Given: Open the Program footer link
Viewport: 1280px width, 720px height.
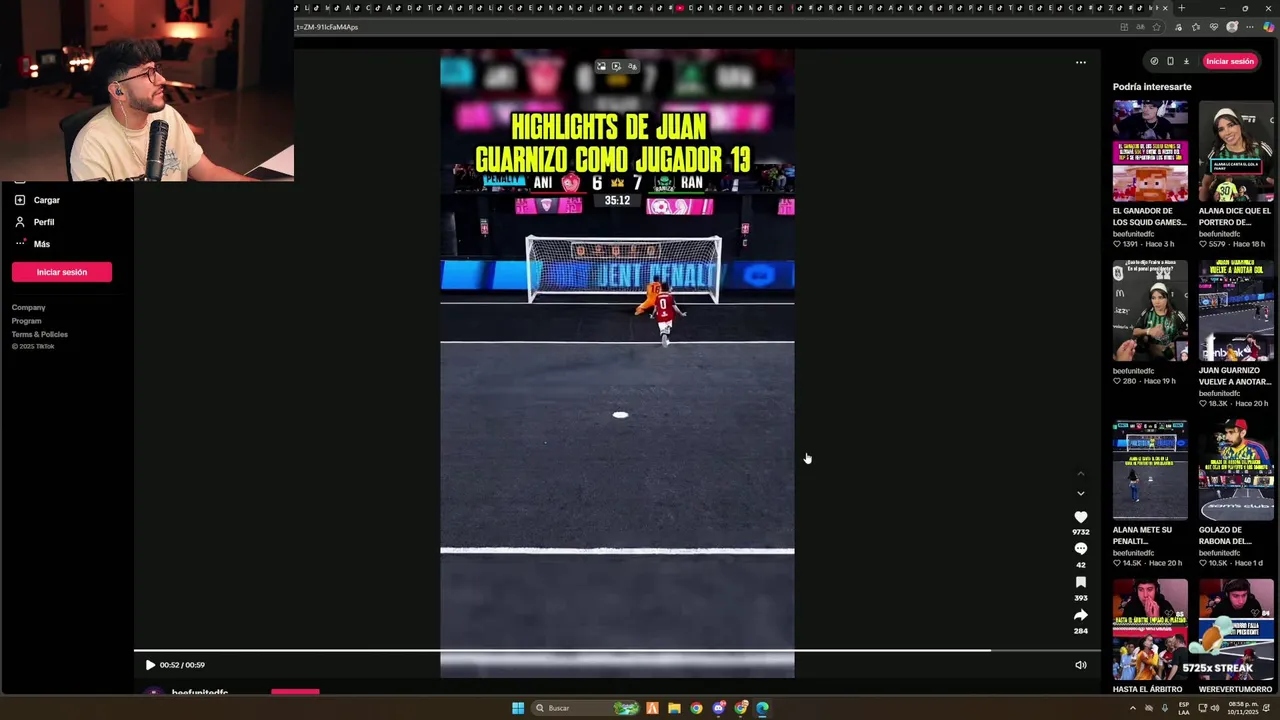Looking at the screenshot, I should [x=26, y=321].
